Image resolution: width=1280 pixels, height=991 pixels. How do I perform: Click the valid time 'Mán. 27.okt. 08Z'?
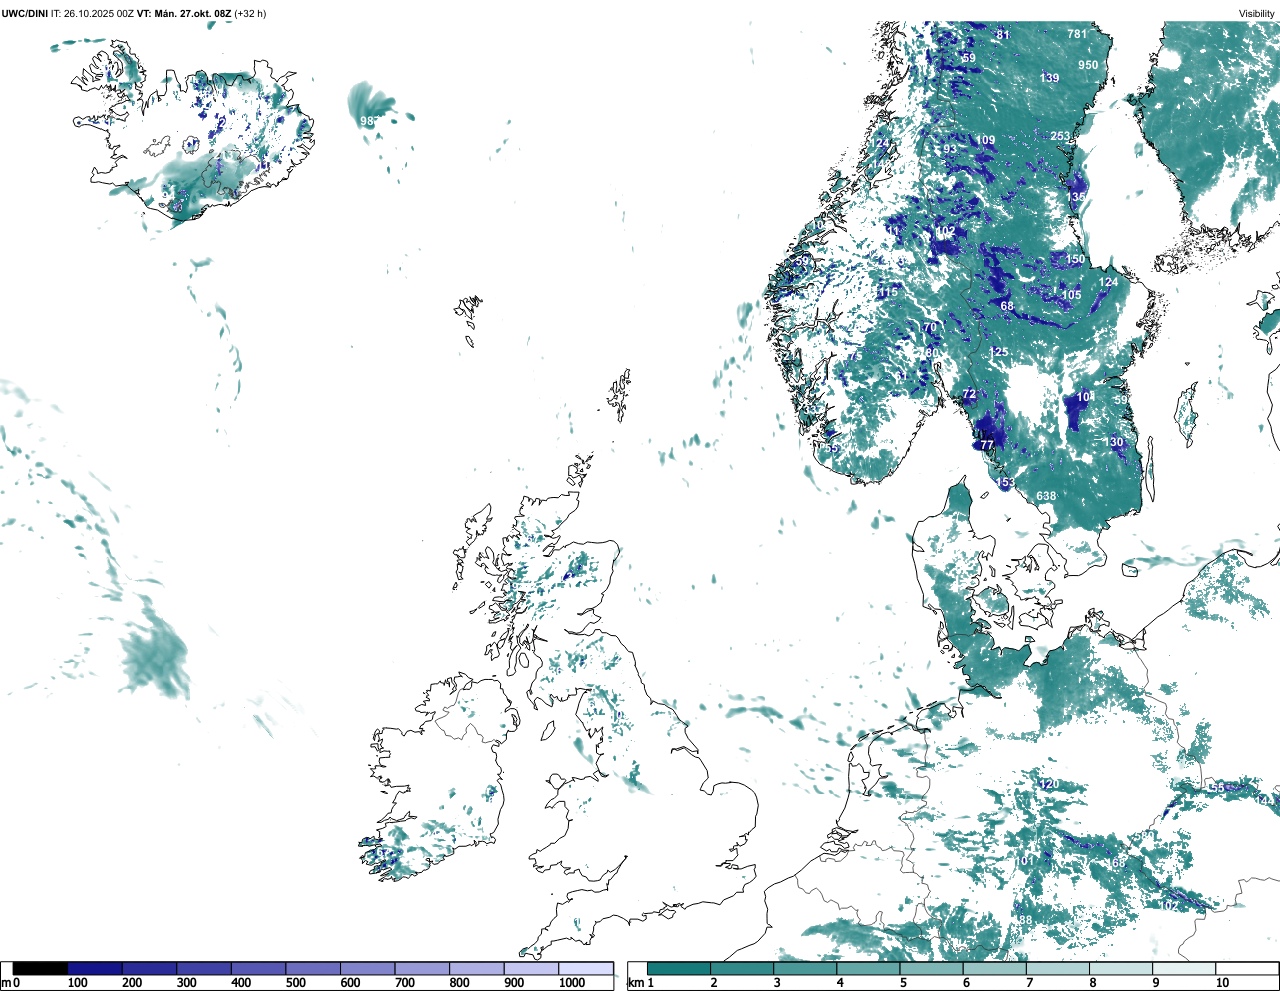[x=192, y=13]
